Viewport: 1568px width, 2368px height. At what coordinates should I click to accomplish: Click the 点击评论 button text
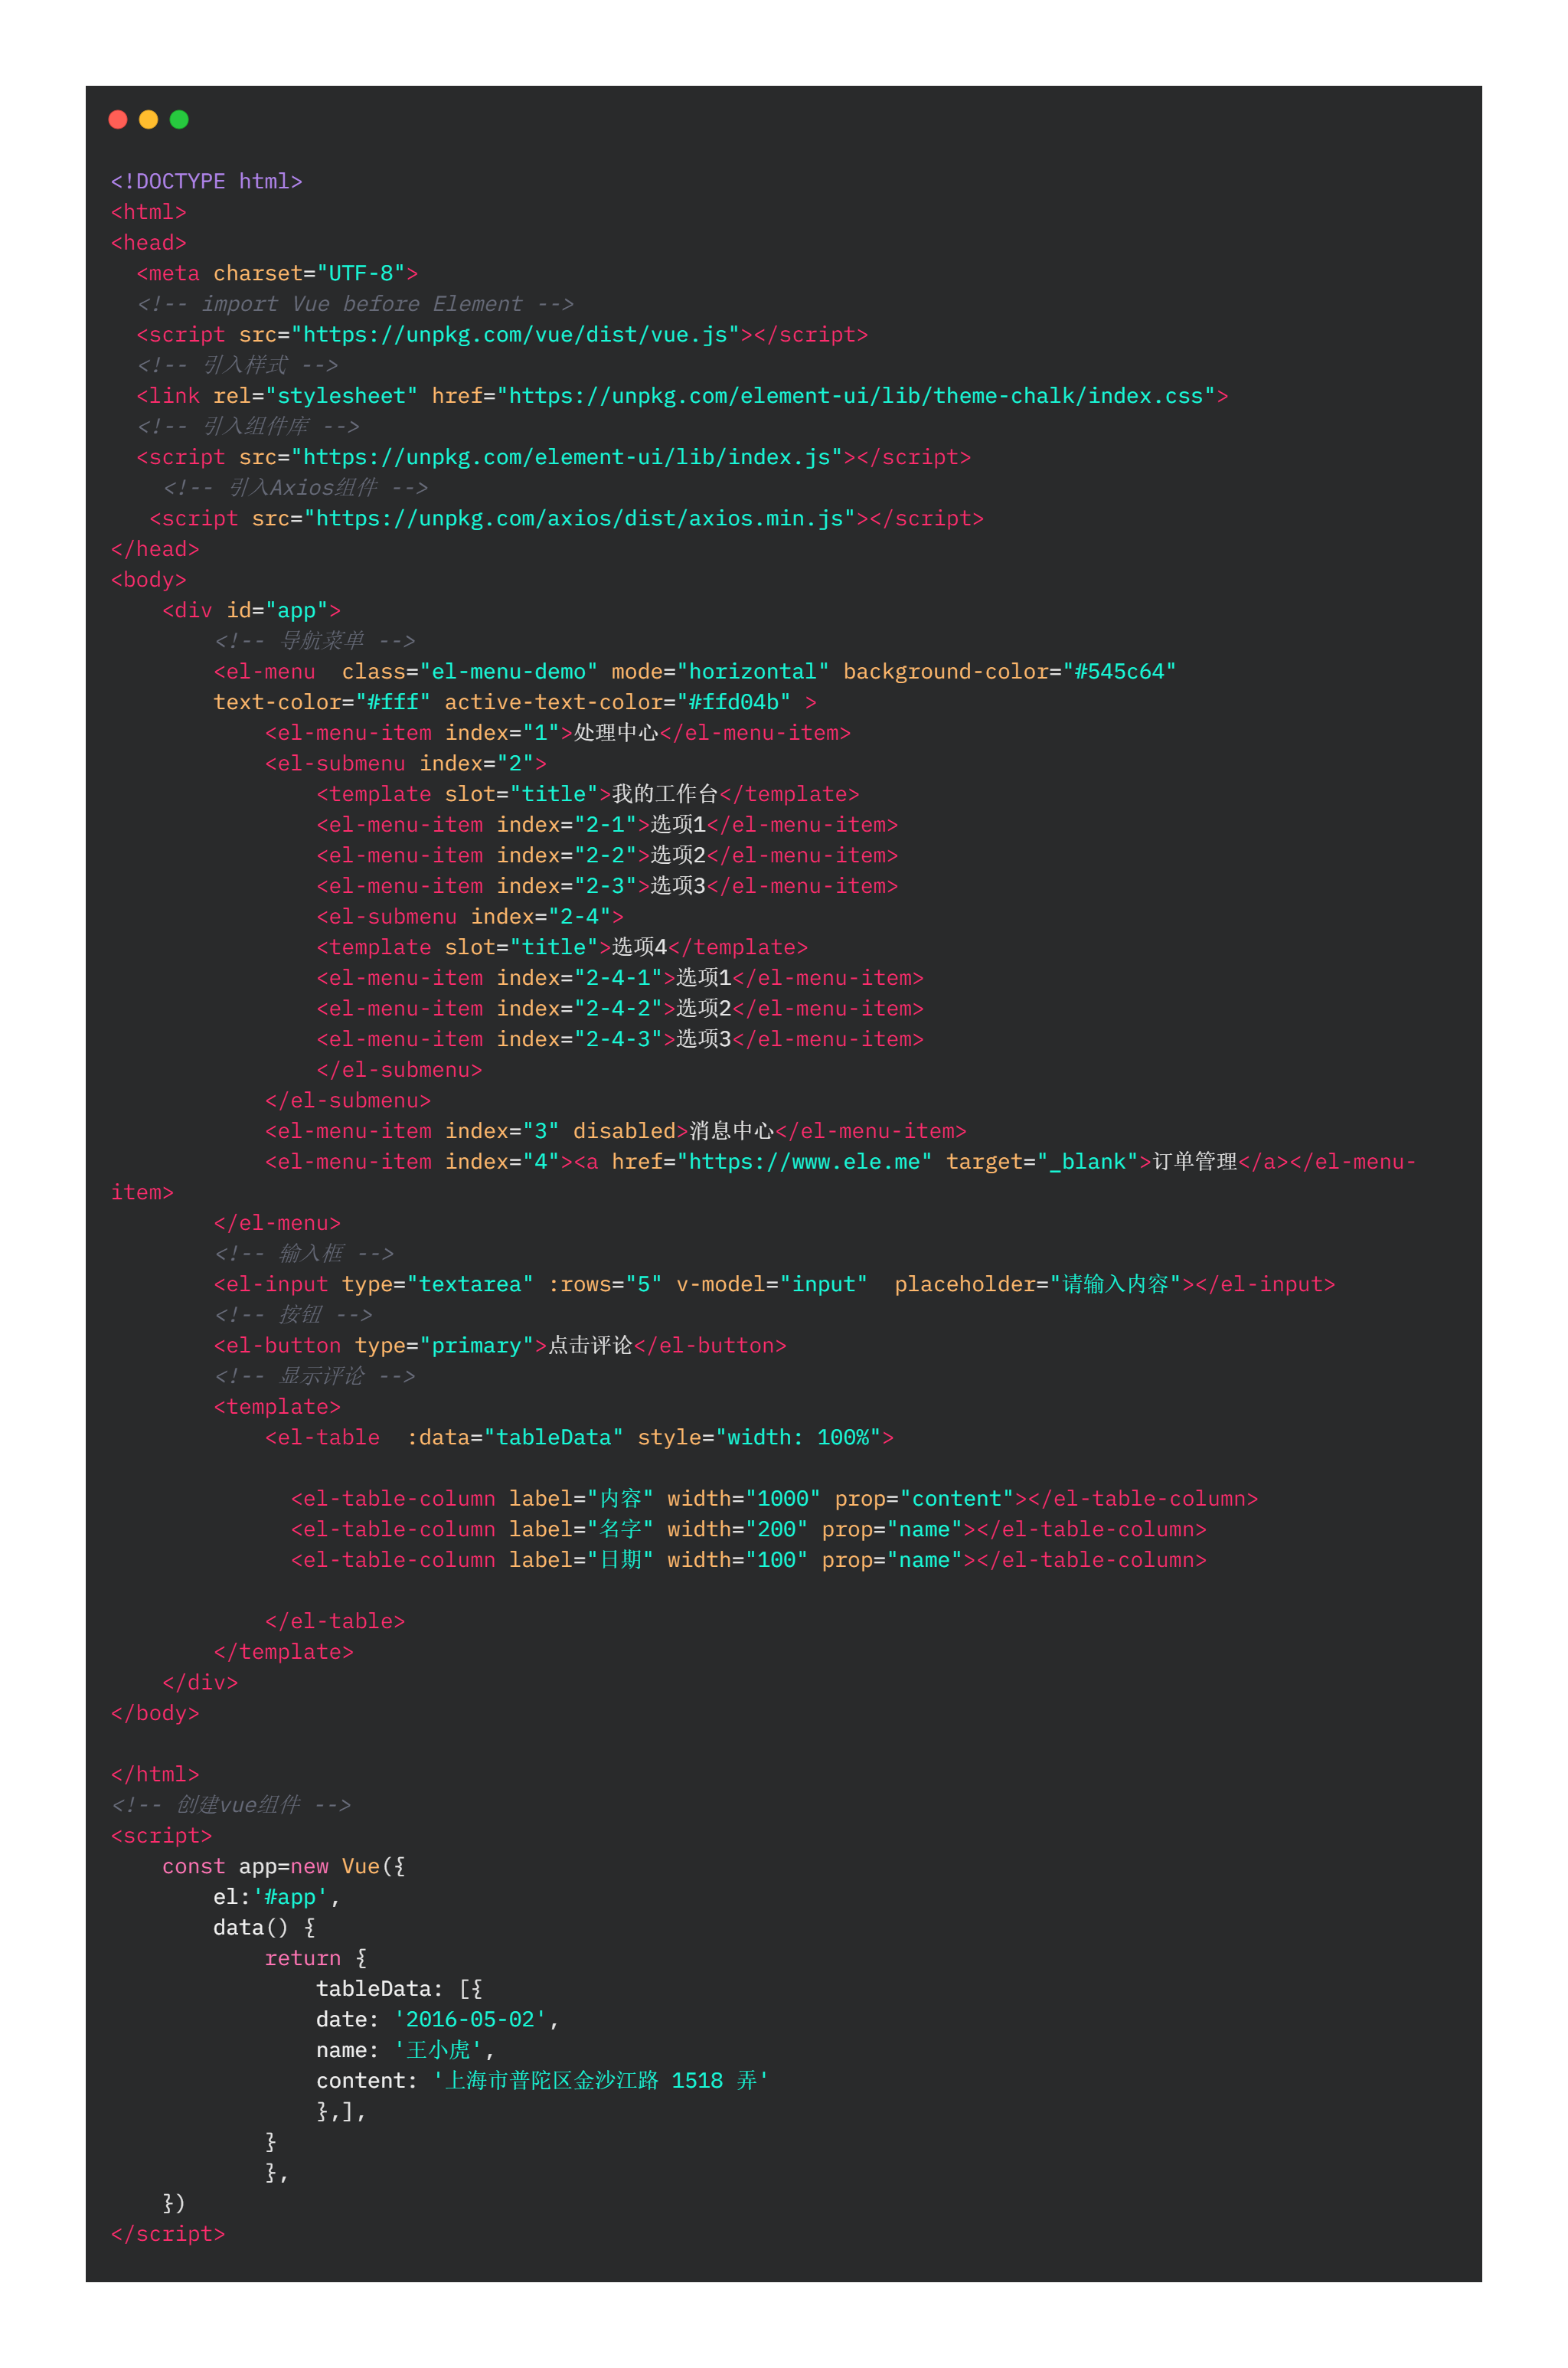pos(590,1345)
